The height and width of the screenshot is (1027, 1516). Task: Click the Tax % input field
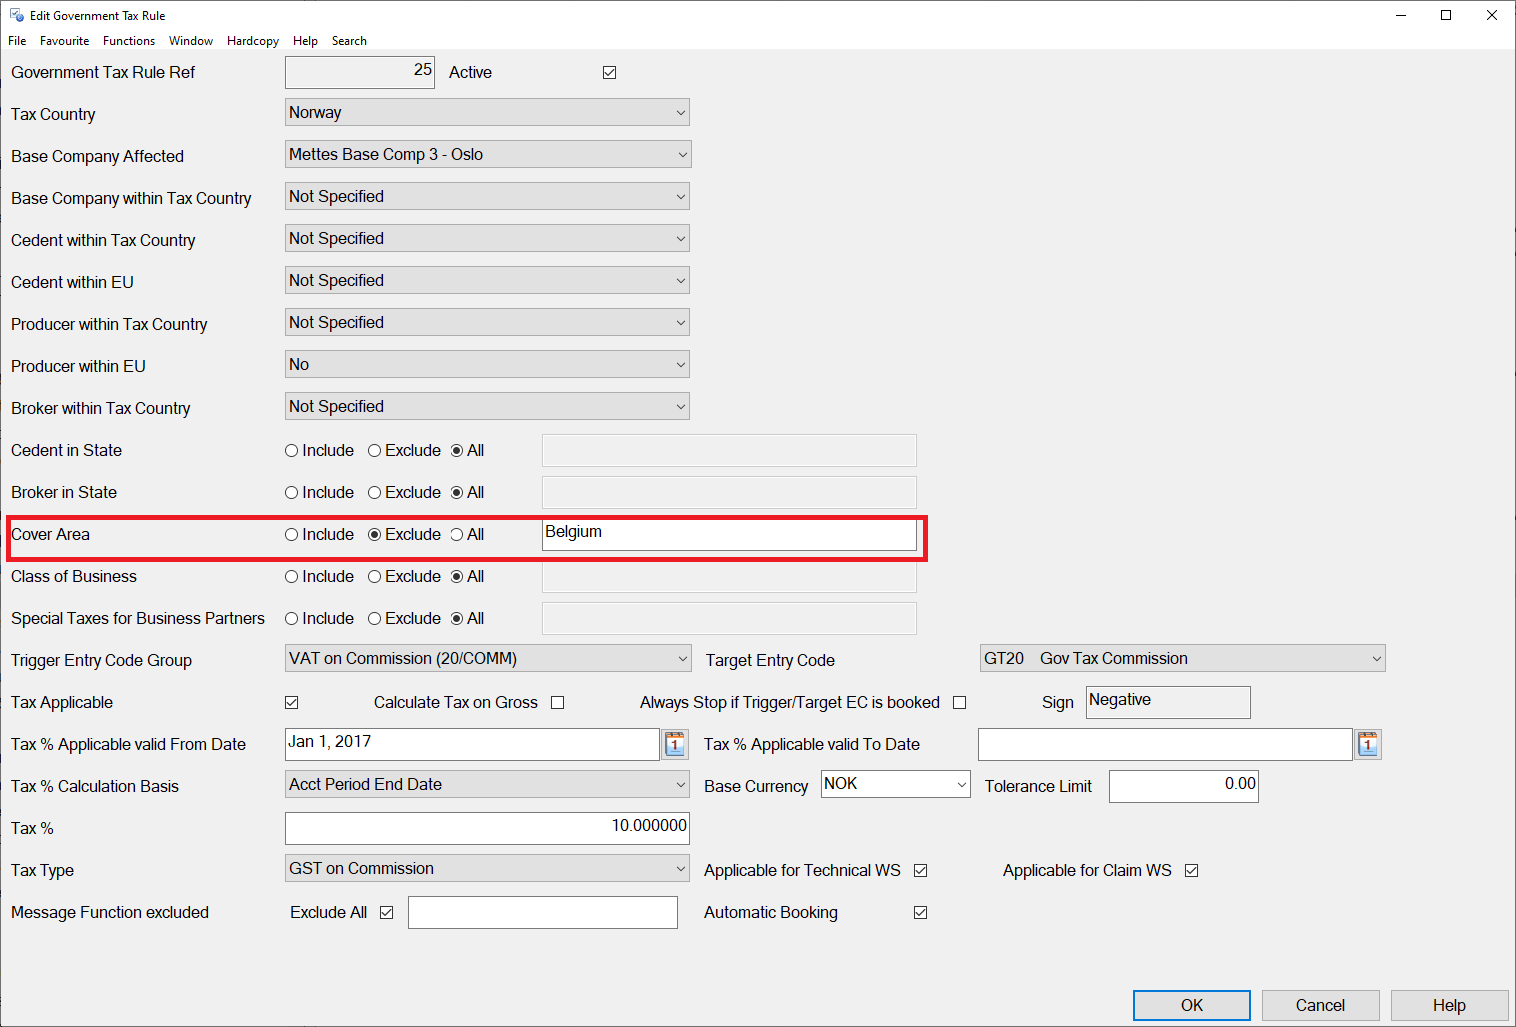pyautogui.click(x=487, y=827)
